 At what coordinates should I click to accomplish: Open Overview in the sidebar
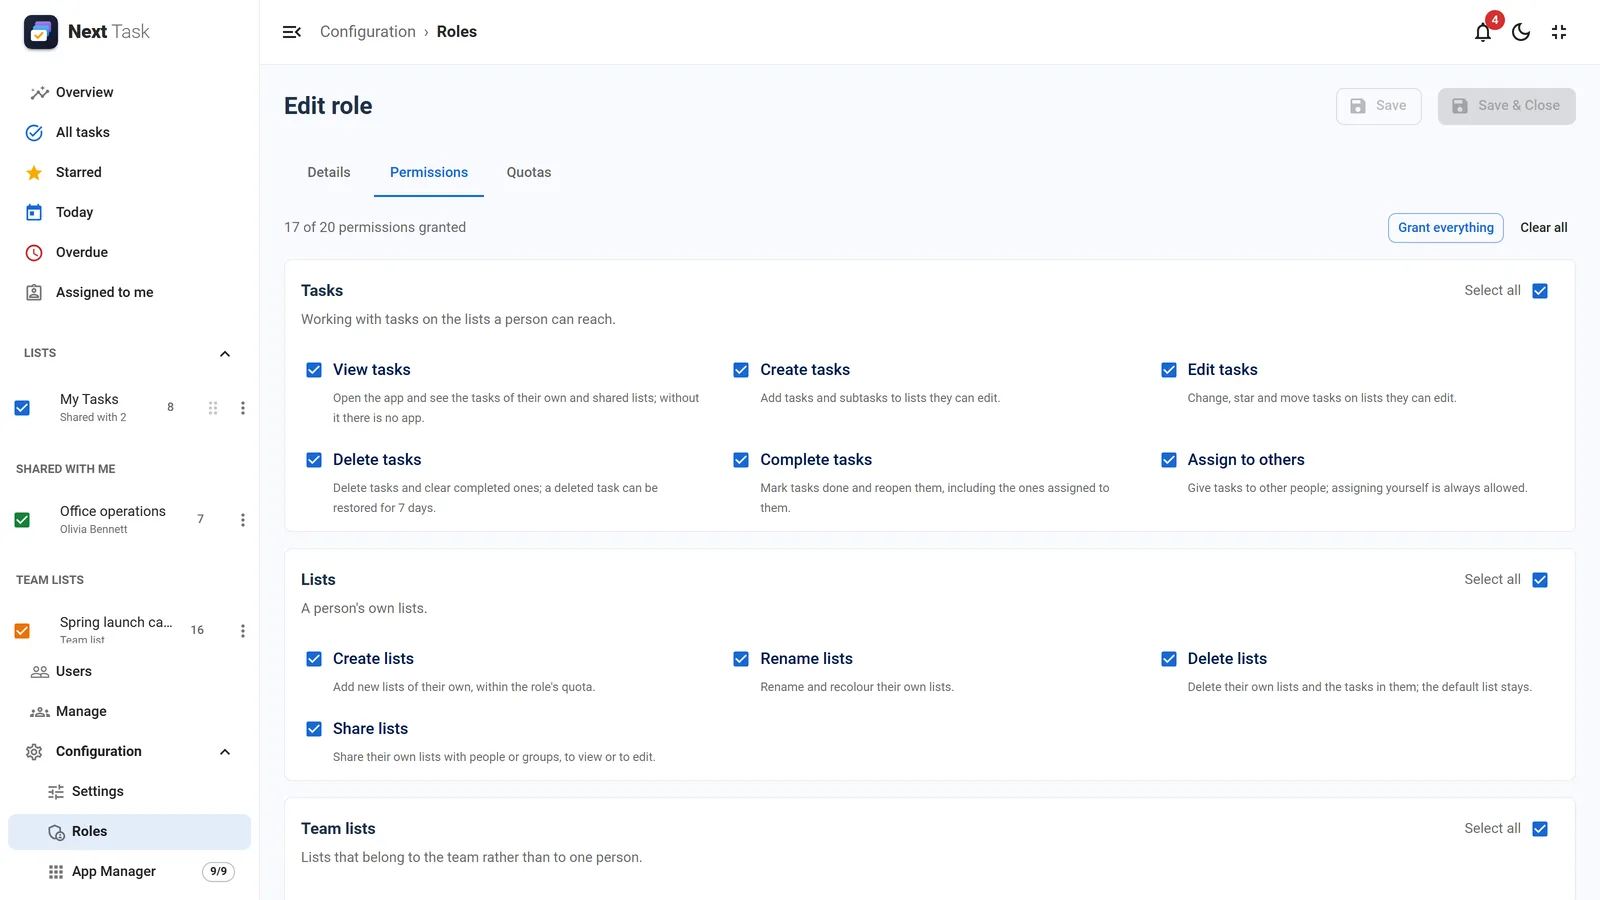129,92
